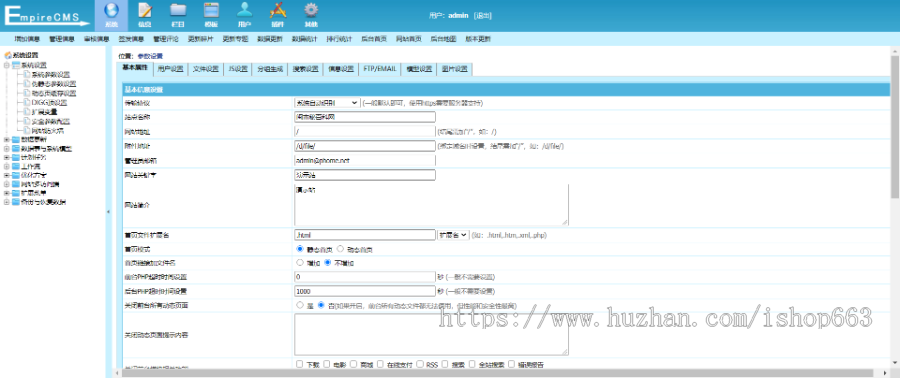Collapse the left sidebar with the arrow handle

click(109, 212)
